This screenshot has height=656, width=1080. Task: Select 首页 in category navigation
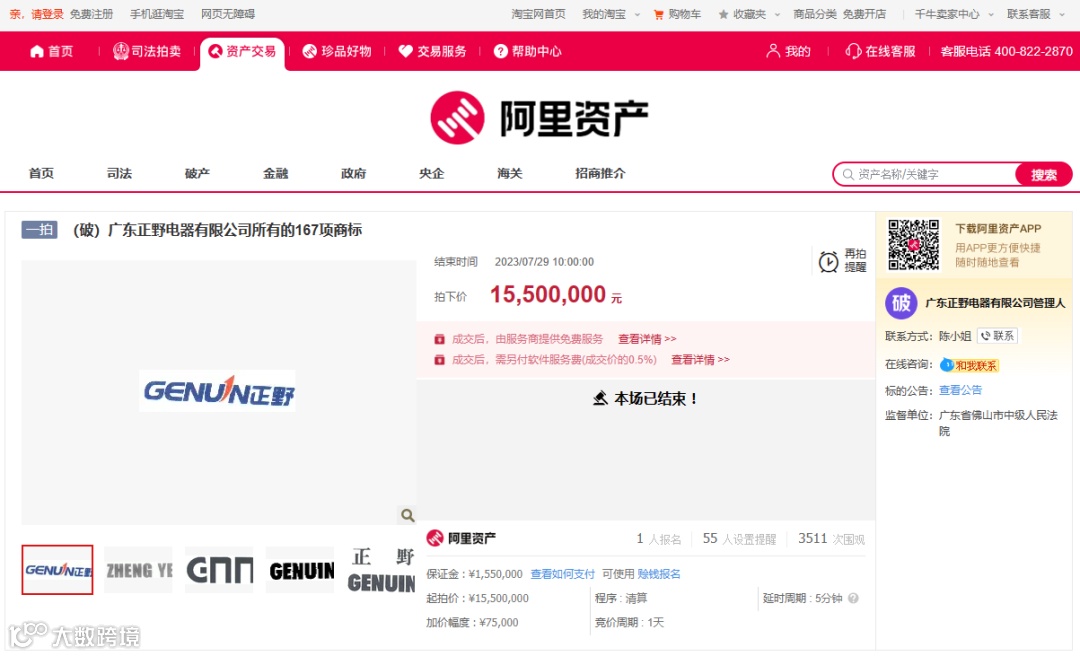point(41,174)
